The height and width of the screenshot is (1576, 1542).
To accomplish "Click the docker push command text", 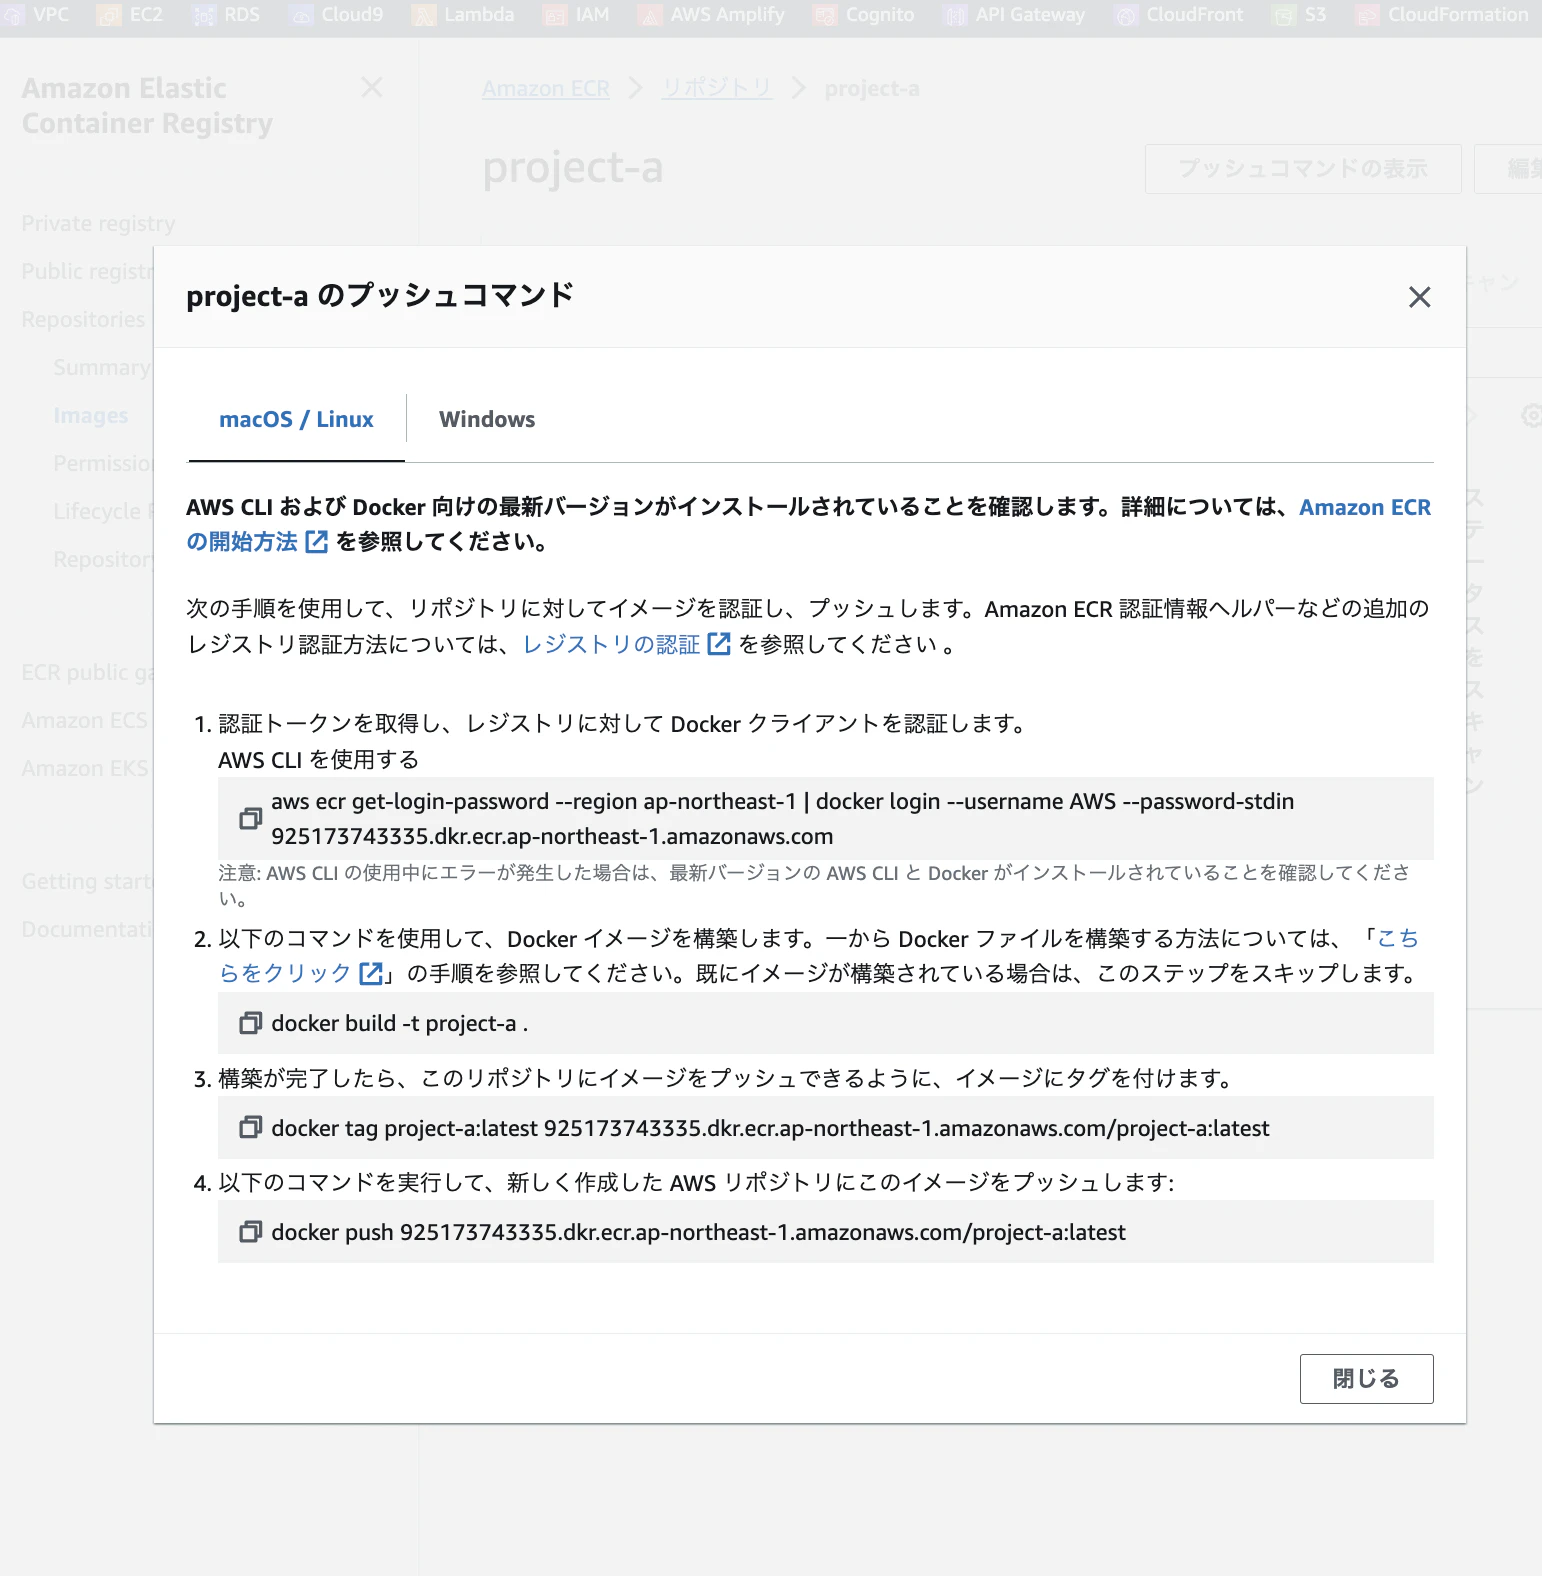I will point(698,1232).
